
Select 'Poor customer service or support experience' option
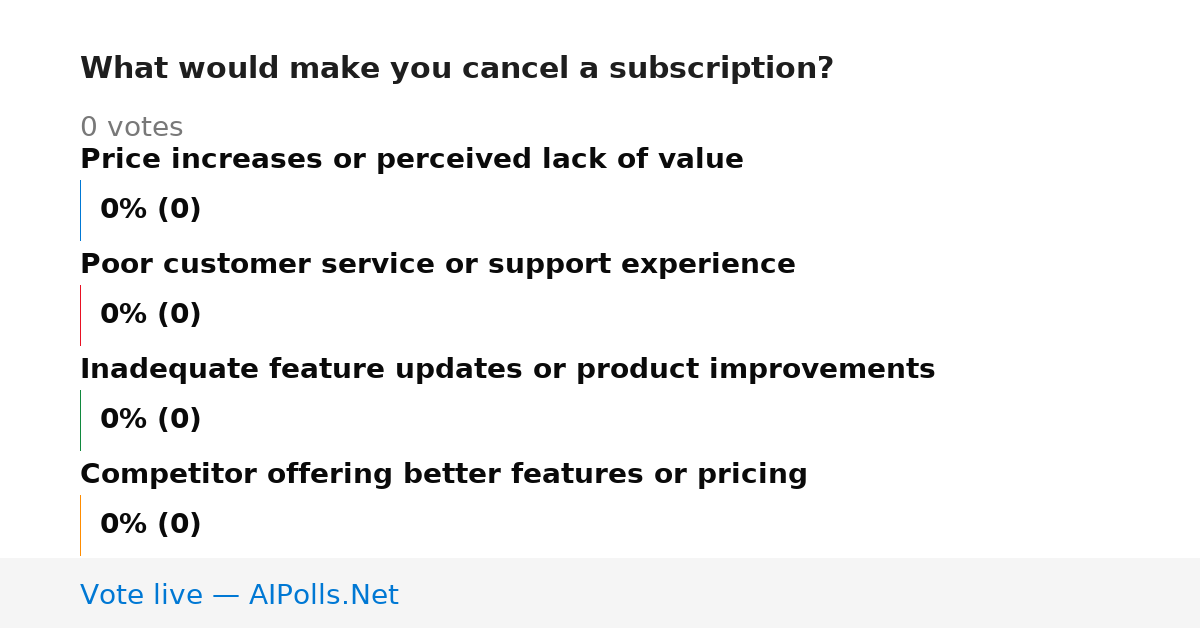pos(438,265)
